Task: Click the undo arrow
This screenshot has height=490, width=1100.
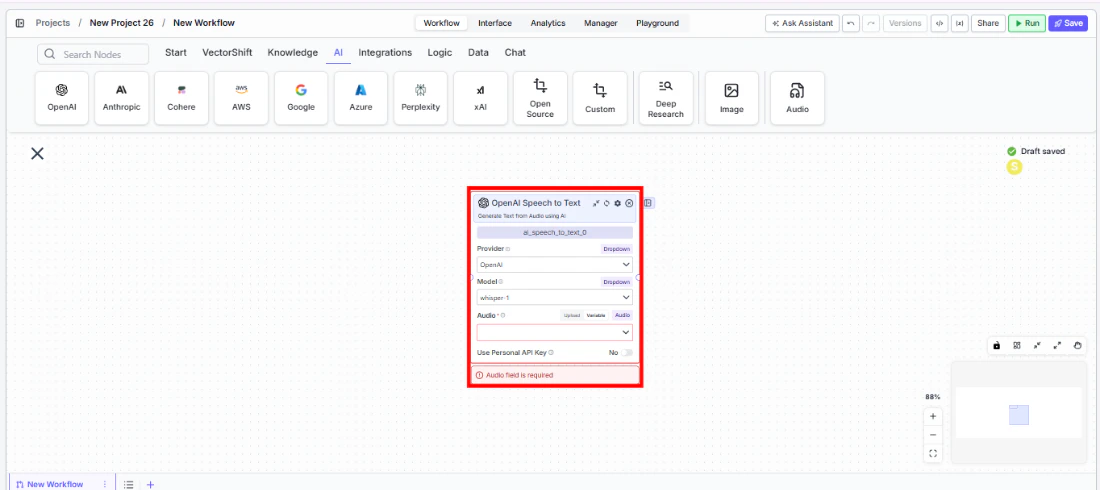Action: pos(850,23)
